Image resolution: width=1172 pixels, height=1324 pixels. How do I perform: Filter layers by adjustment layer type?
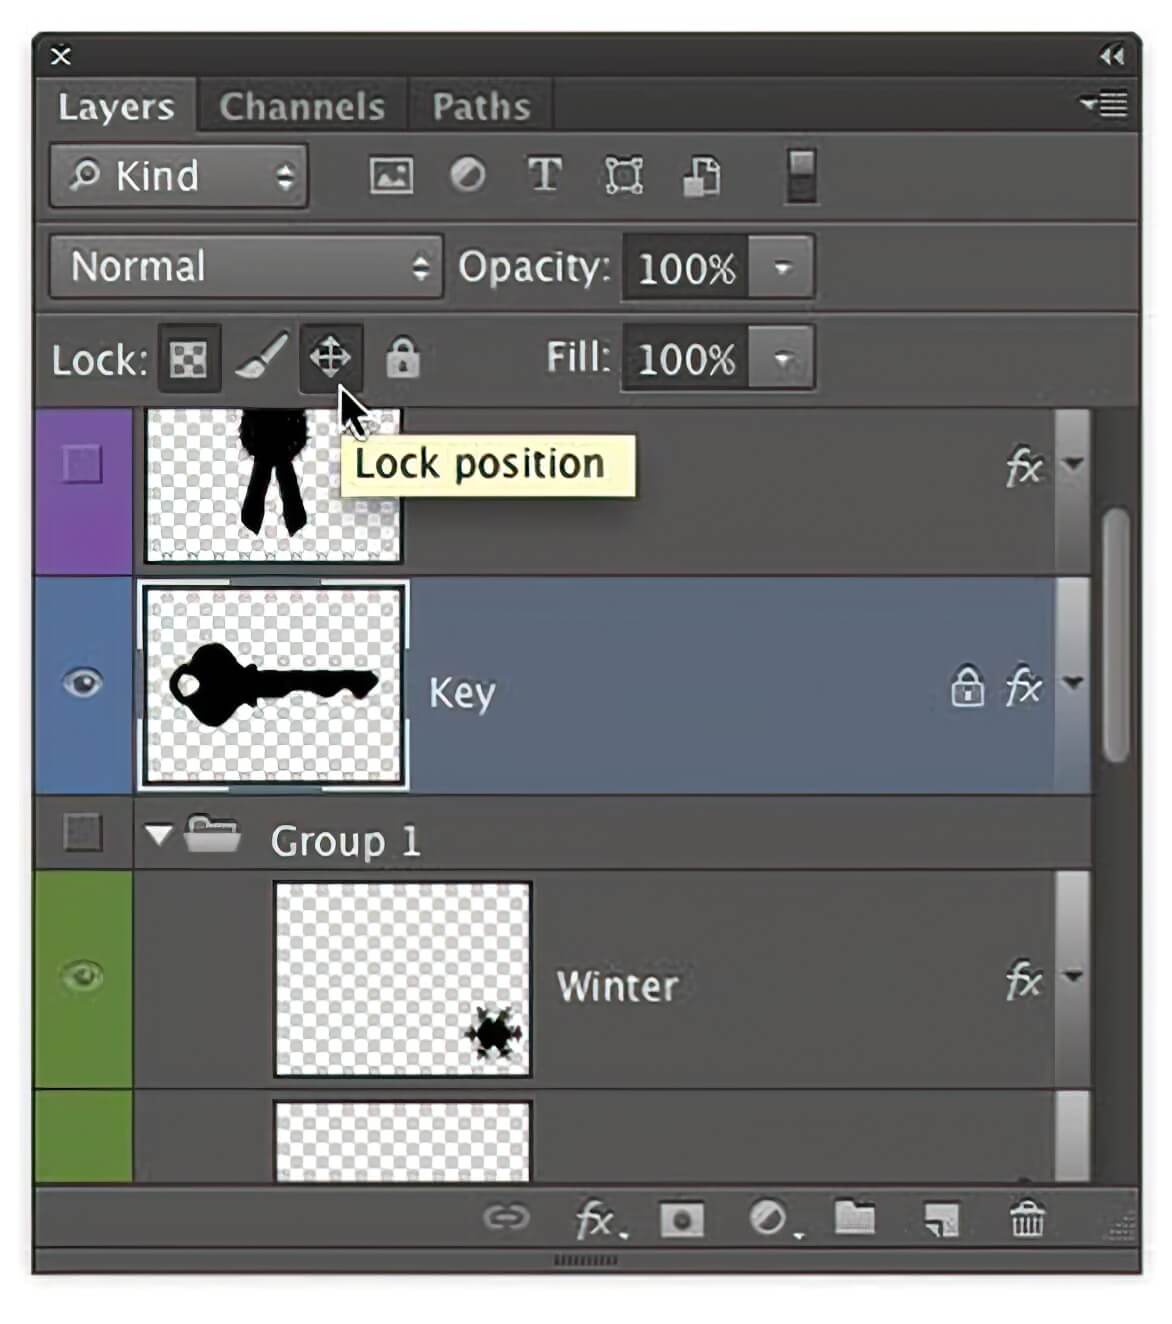coord(467,177)
